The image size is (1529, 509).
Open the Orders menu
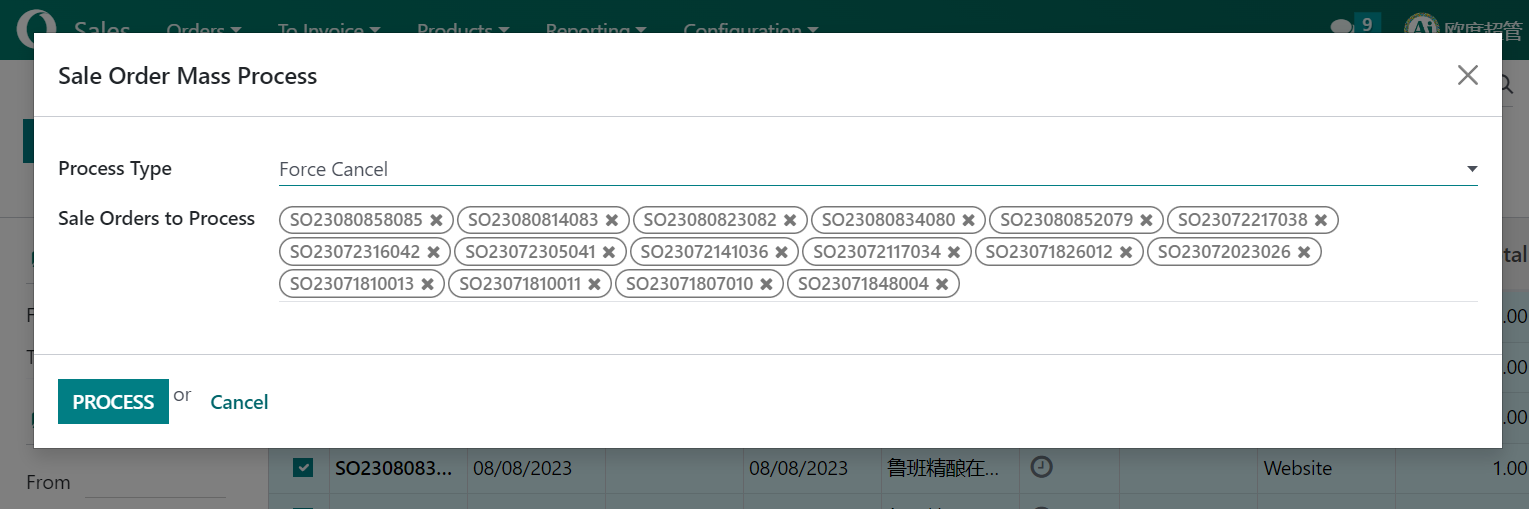click(x=204, y=30)
